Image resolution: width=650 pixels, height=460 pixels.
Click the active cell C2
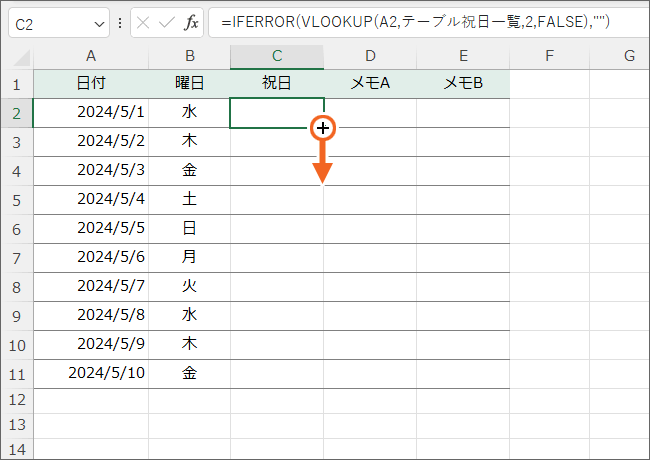[277, 113]
